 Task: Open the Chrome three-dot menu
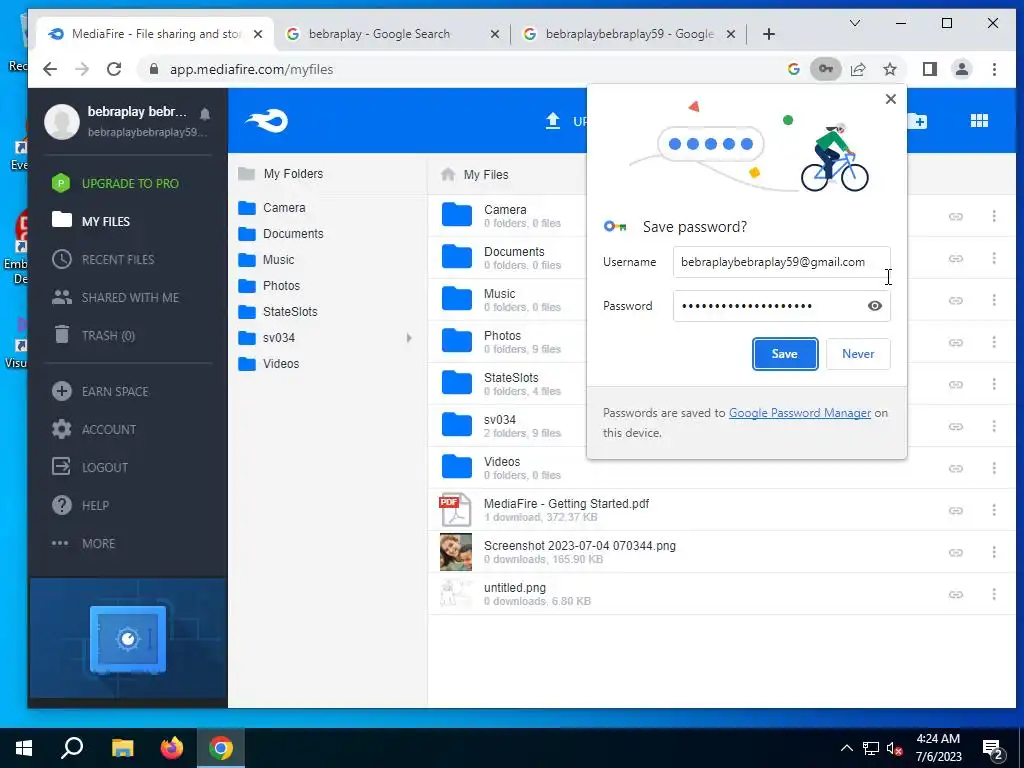994,69
